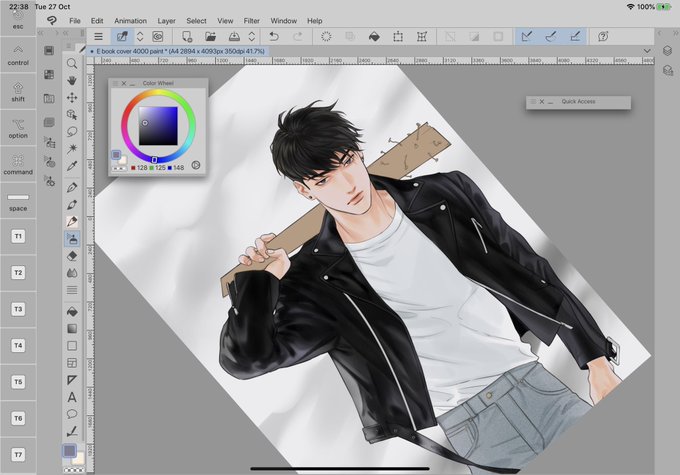Open the Clip Studio support help icon
Image resolution: width=680 pixels, height=475 pixels.
click(x=603, y=36)
